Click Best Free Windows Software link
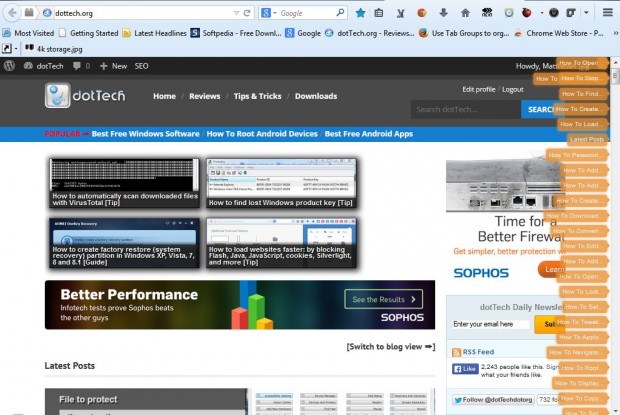620x415 pixels. 146,134
